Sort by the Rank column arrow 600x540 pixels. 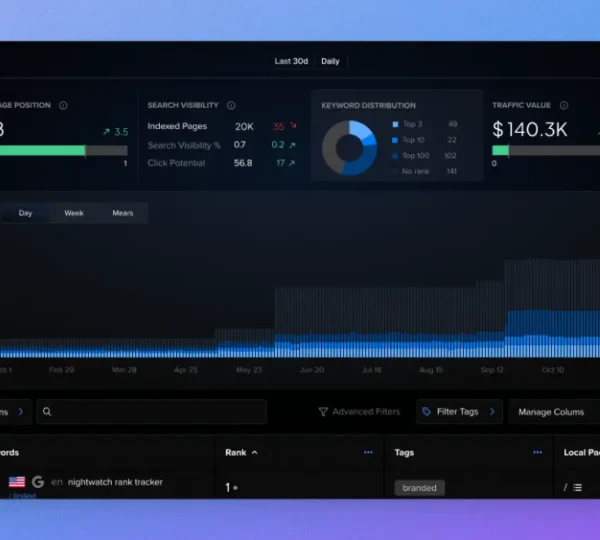[254, 453]
